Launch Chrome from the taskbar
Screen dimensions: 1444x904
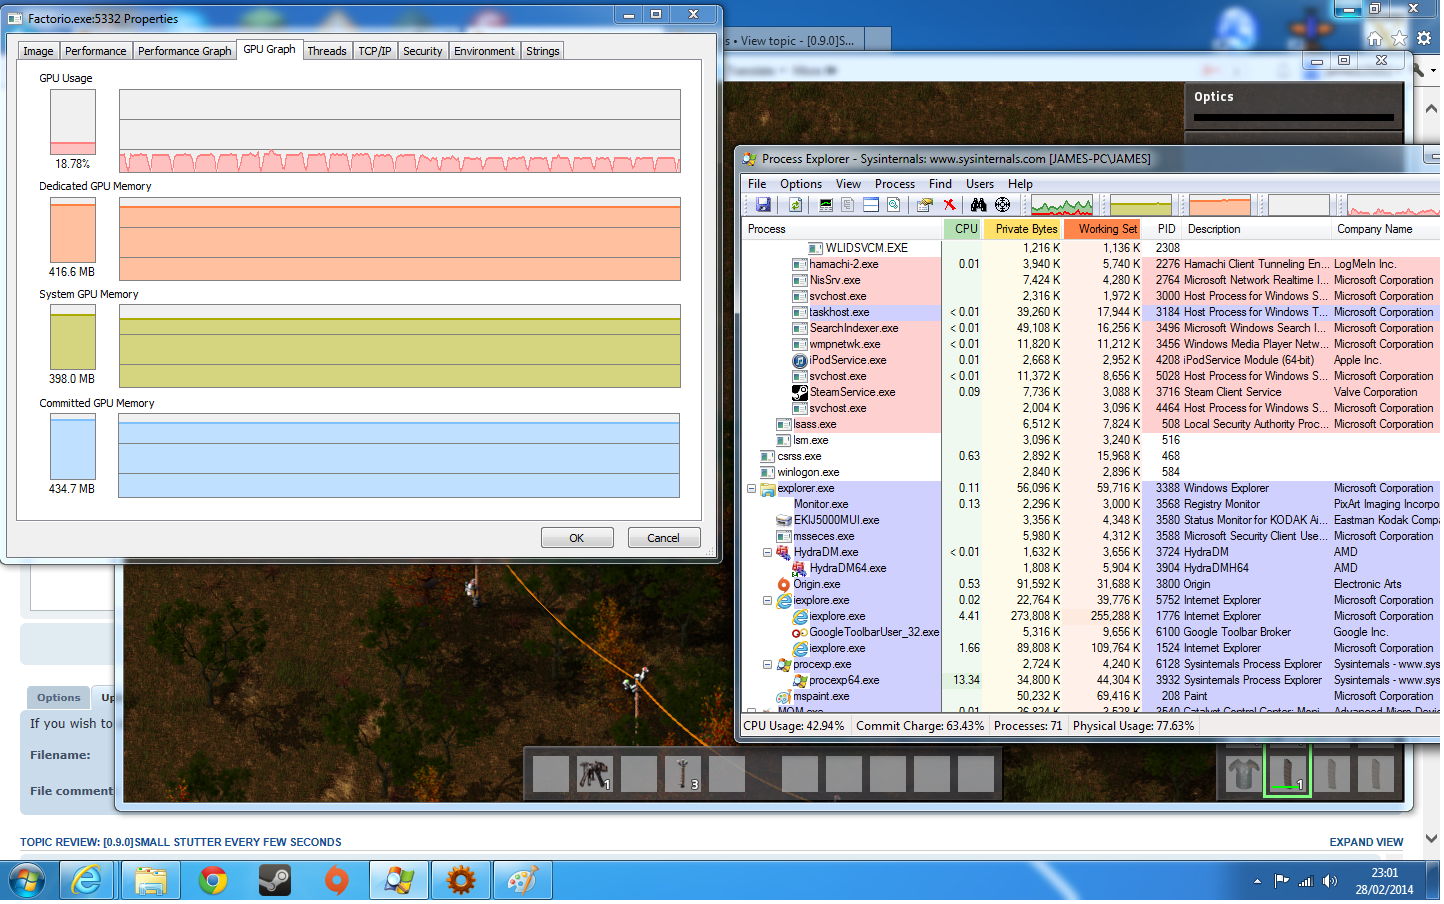tap(213, 881)
